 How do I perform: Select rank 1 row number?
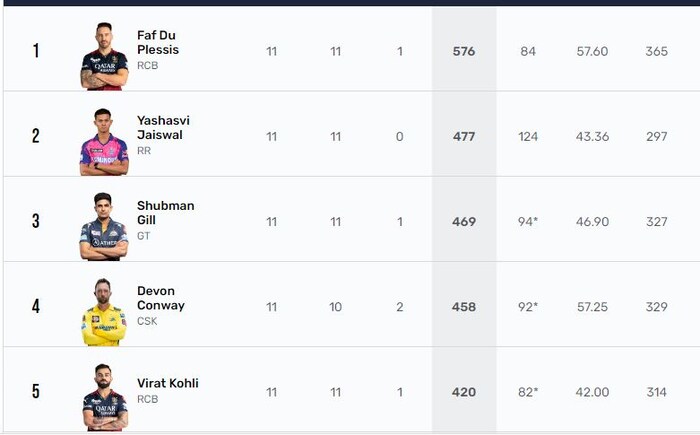36,51
